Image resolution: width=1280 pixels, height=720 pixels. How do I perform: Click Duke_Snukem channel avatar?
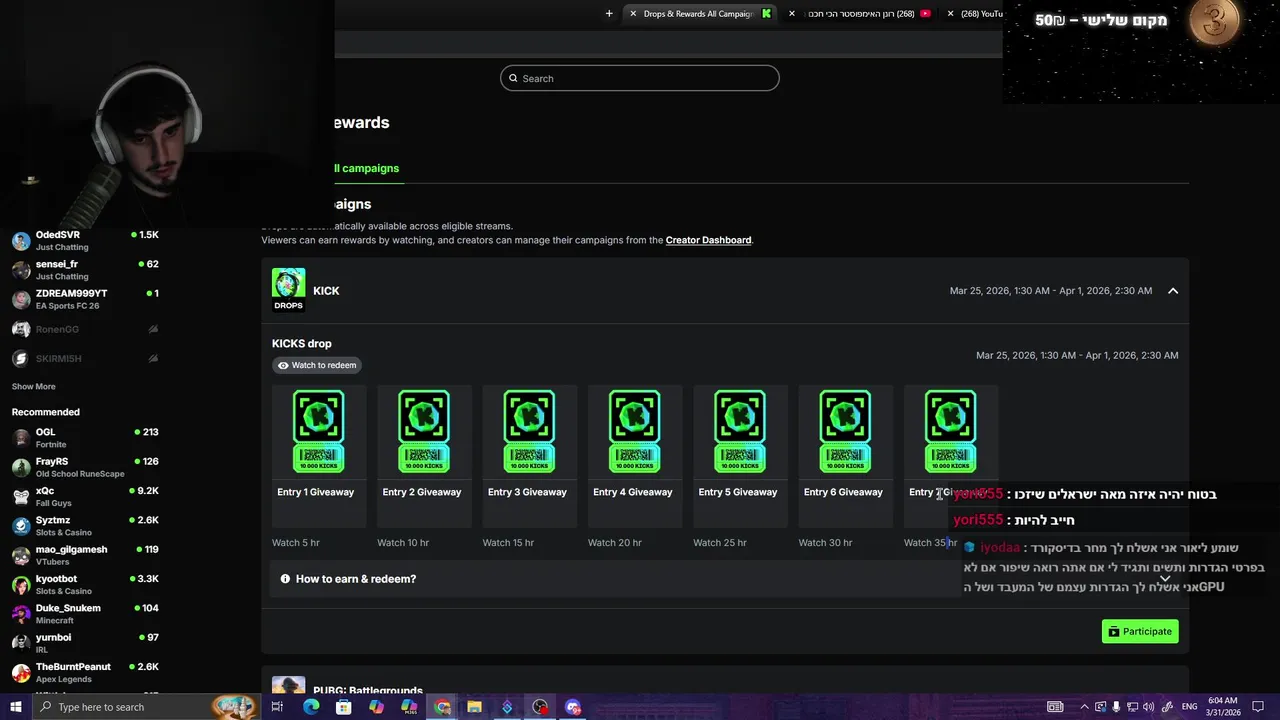point(21,614)
